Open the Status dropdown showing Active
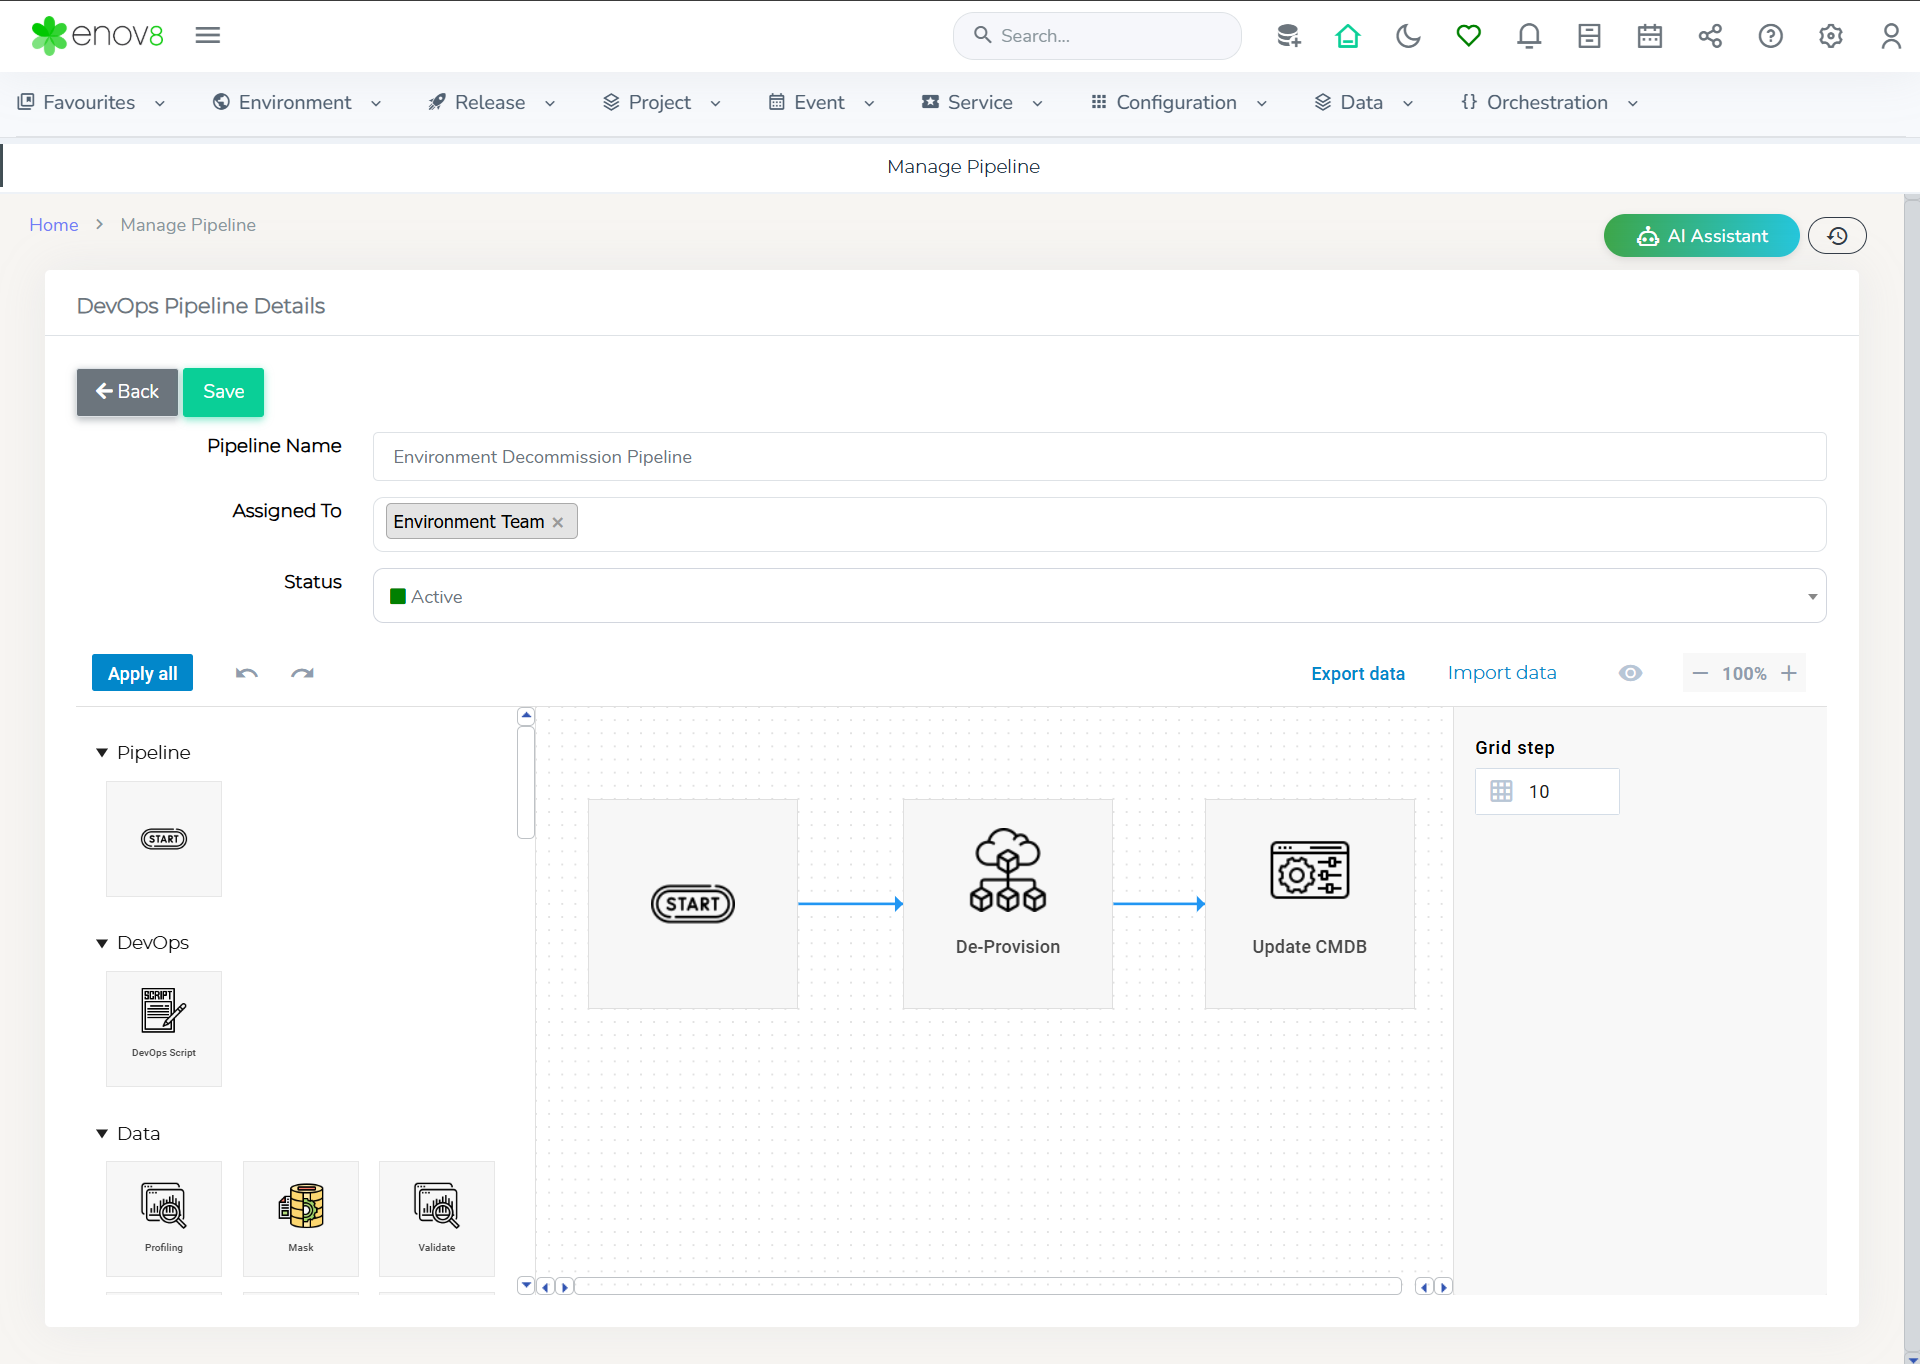Screen dimensions: 1920x1364 [x=1098, y=596]
